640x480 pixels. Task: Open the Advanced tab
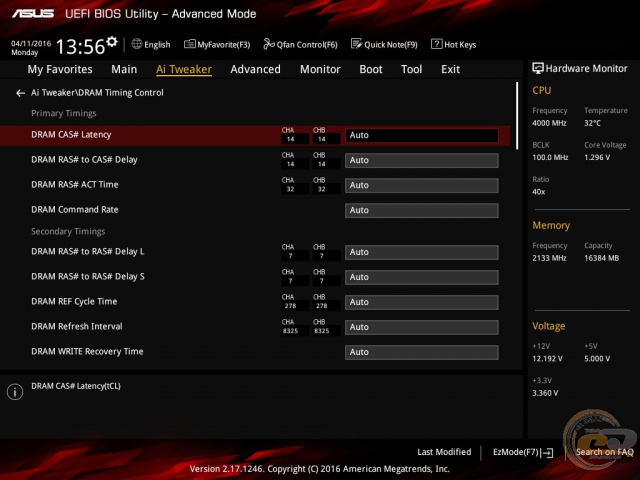(256, 69)
